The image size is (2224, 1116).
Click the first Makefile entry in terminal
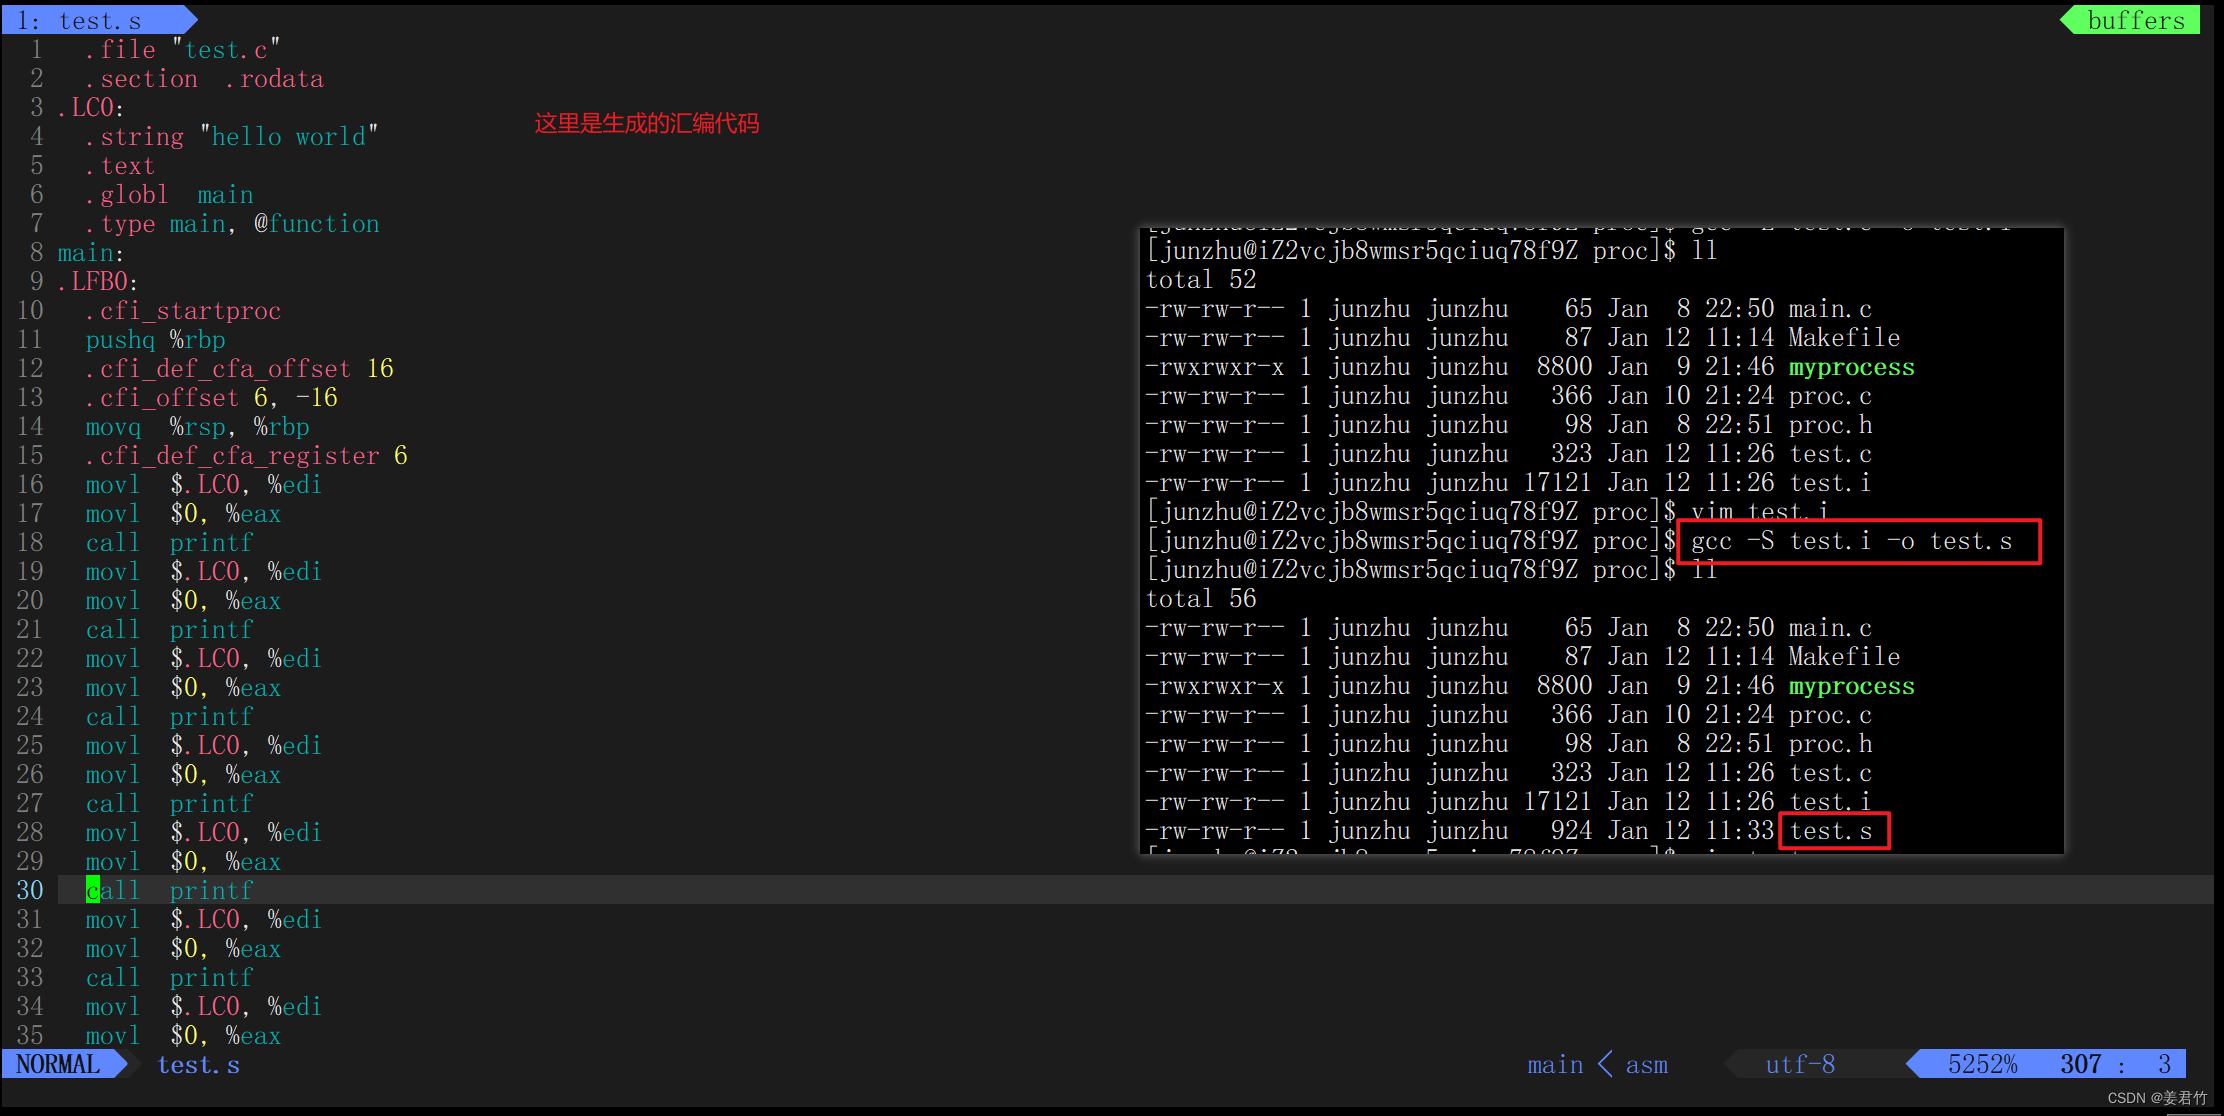point(1844,338)
